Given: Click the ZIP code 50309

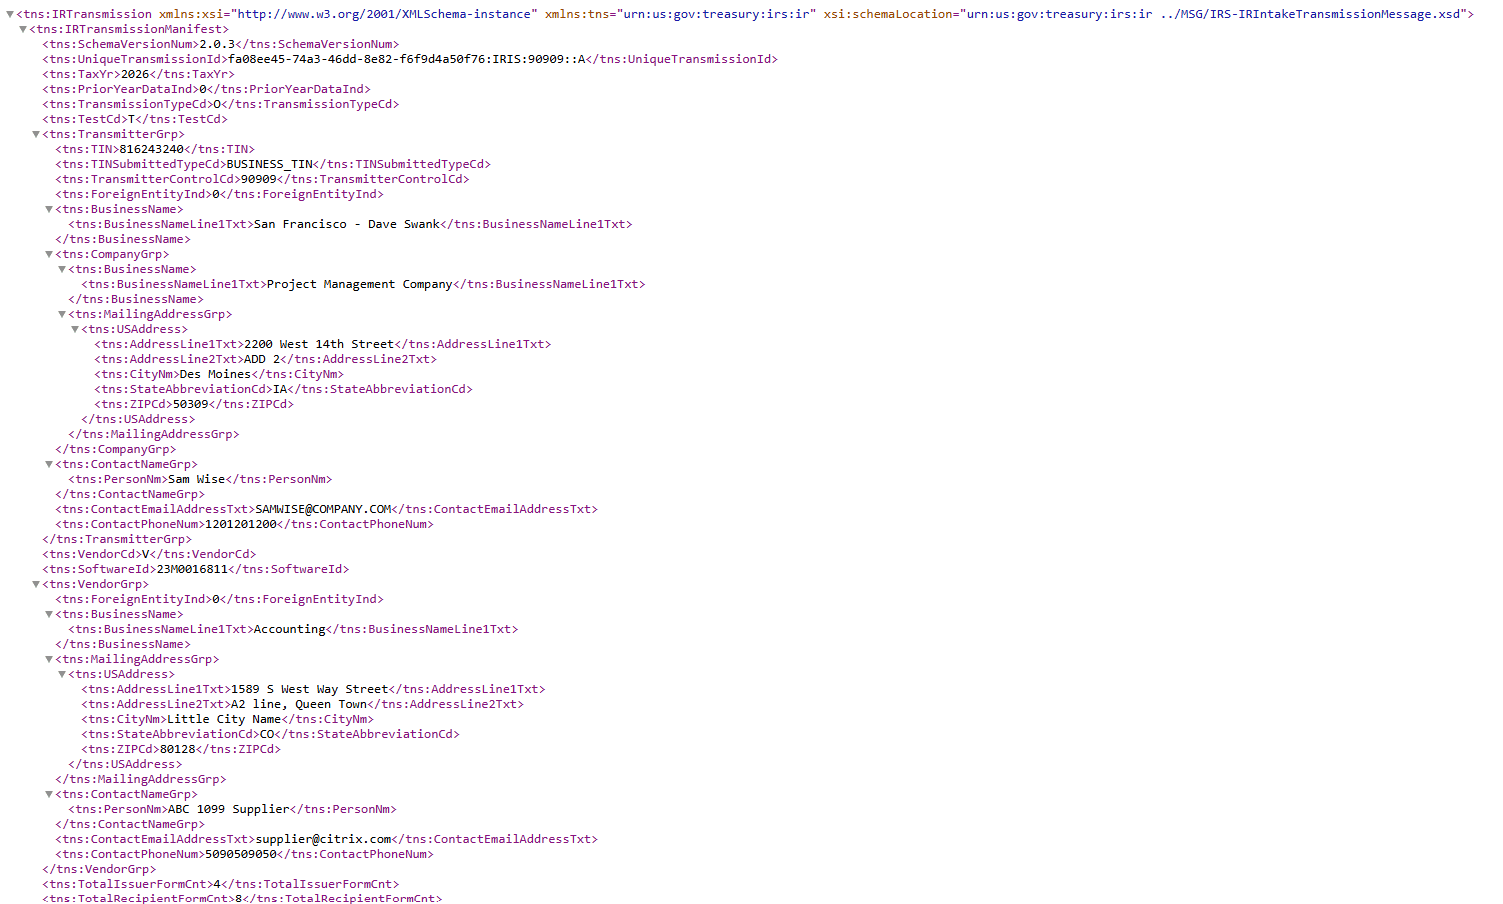Looking at the screenshot, I should (x=191, y=404).
